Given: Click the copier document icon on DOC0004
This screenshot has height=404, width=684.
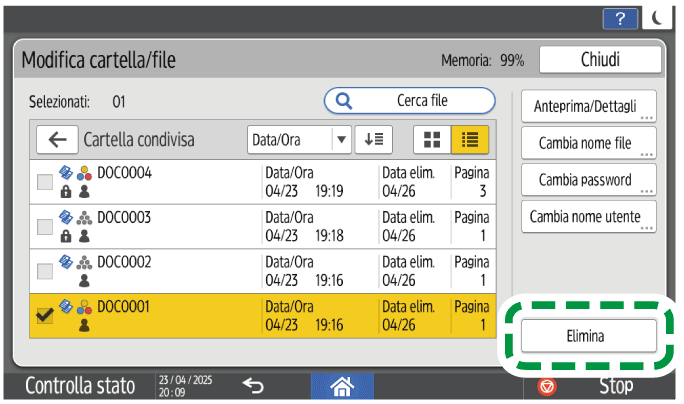Looking at the screenshot, I should click(66, 172).
